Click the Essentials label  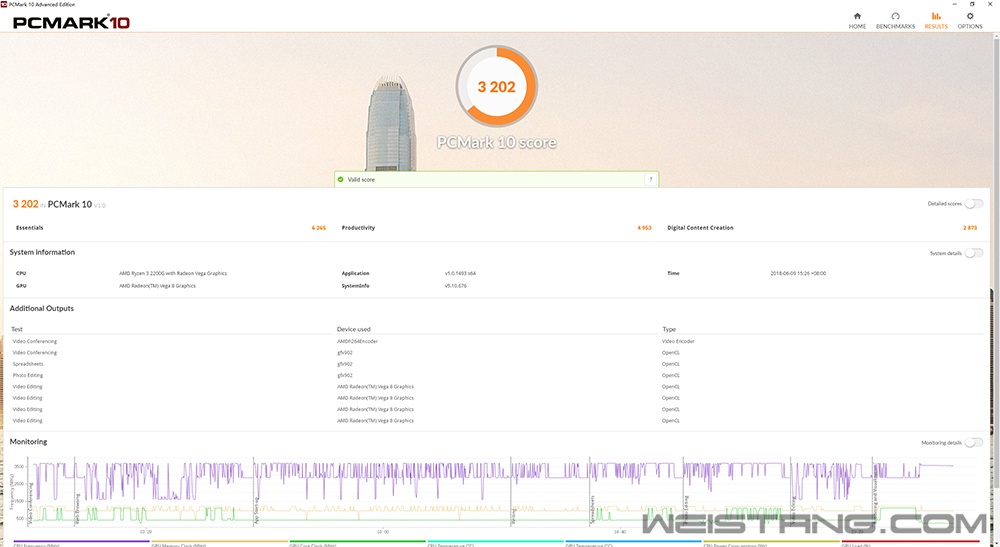coord(29,228)
